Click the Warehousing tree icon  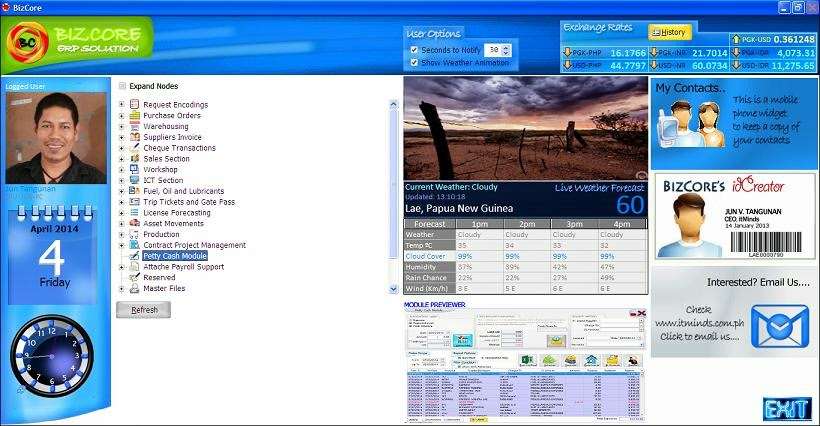[134, 126]
